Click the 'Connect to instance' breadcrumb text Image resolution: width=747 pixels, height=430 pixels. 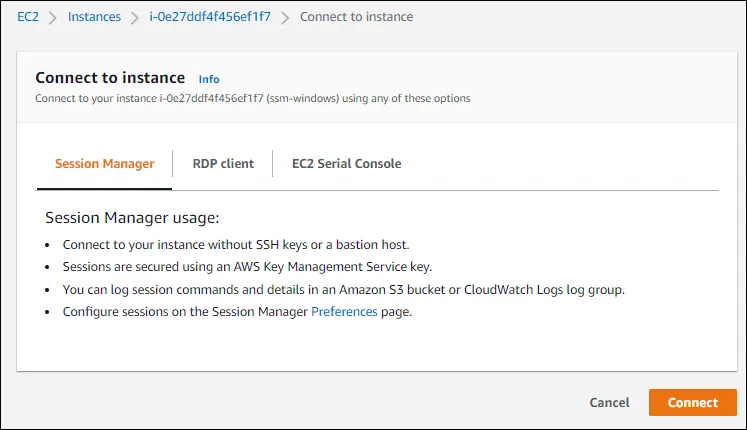(x=356, y=17)
